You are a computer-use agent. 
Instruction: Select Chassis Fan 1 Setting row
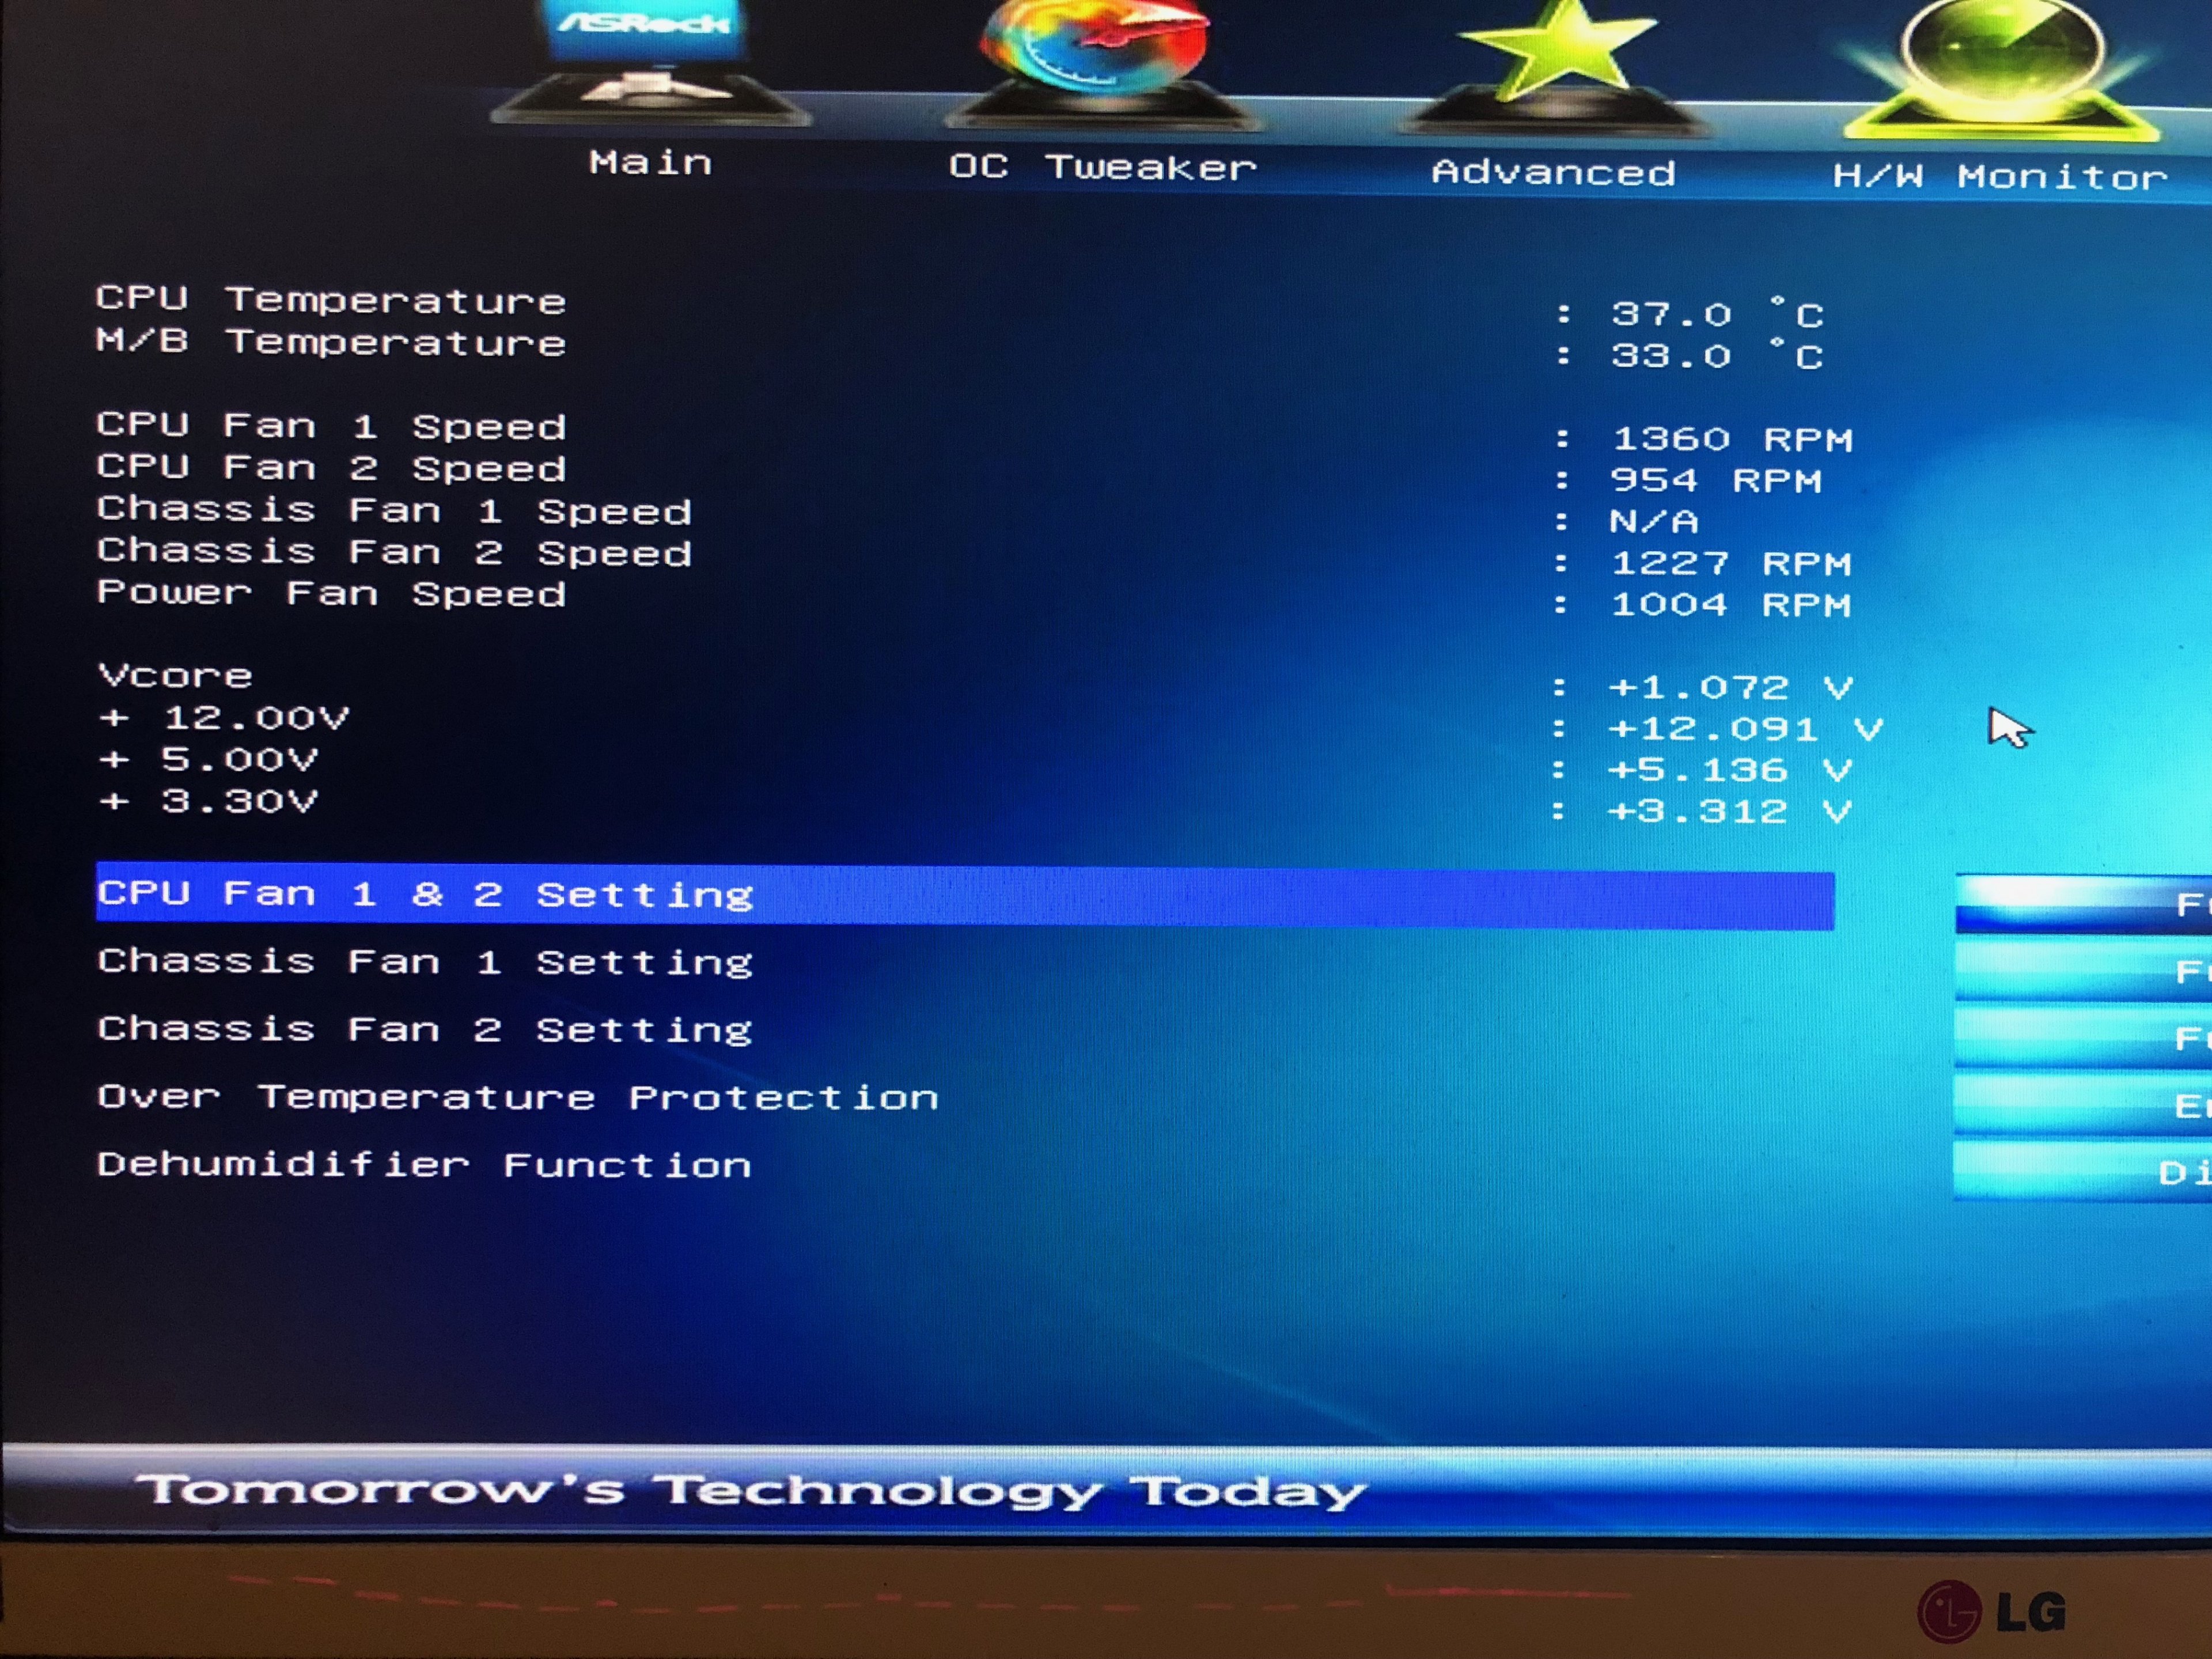click(x=425, y=962)
